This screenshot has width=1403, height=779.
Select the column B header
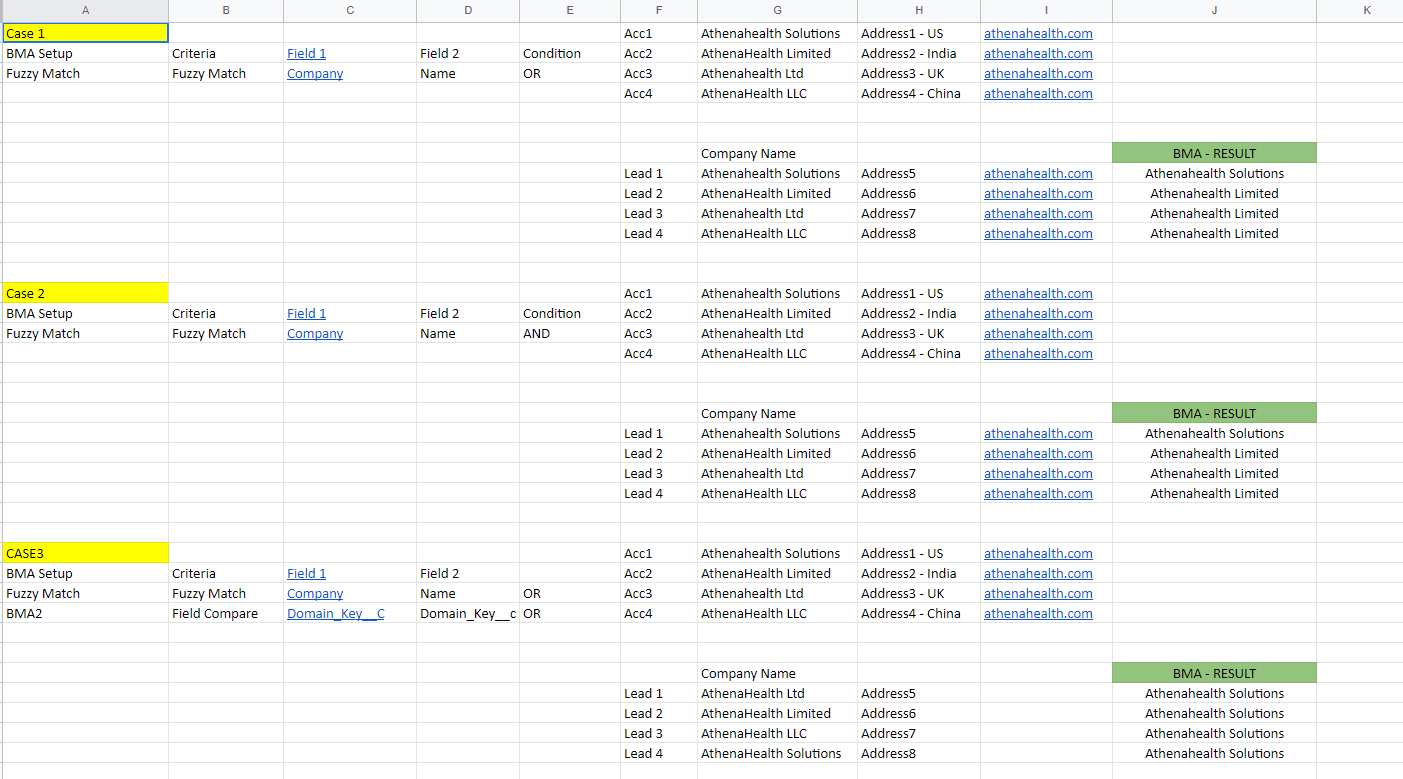[226, 10]
